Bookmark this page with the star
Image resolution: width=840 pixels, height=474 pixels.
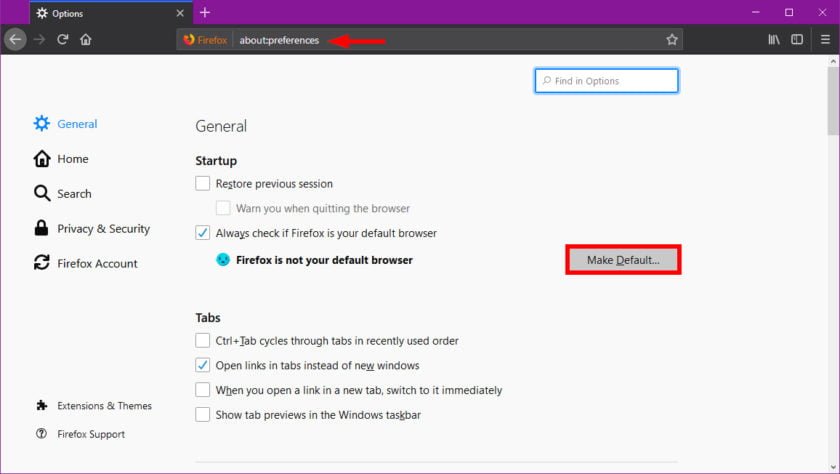point(672,40)
